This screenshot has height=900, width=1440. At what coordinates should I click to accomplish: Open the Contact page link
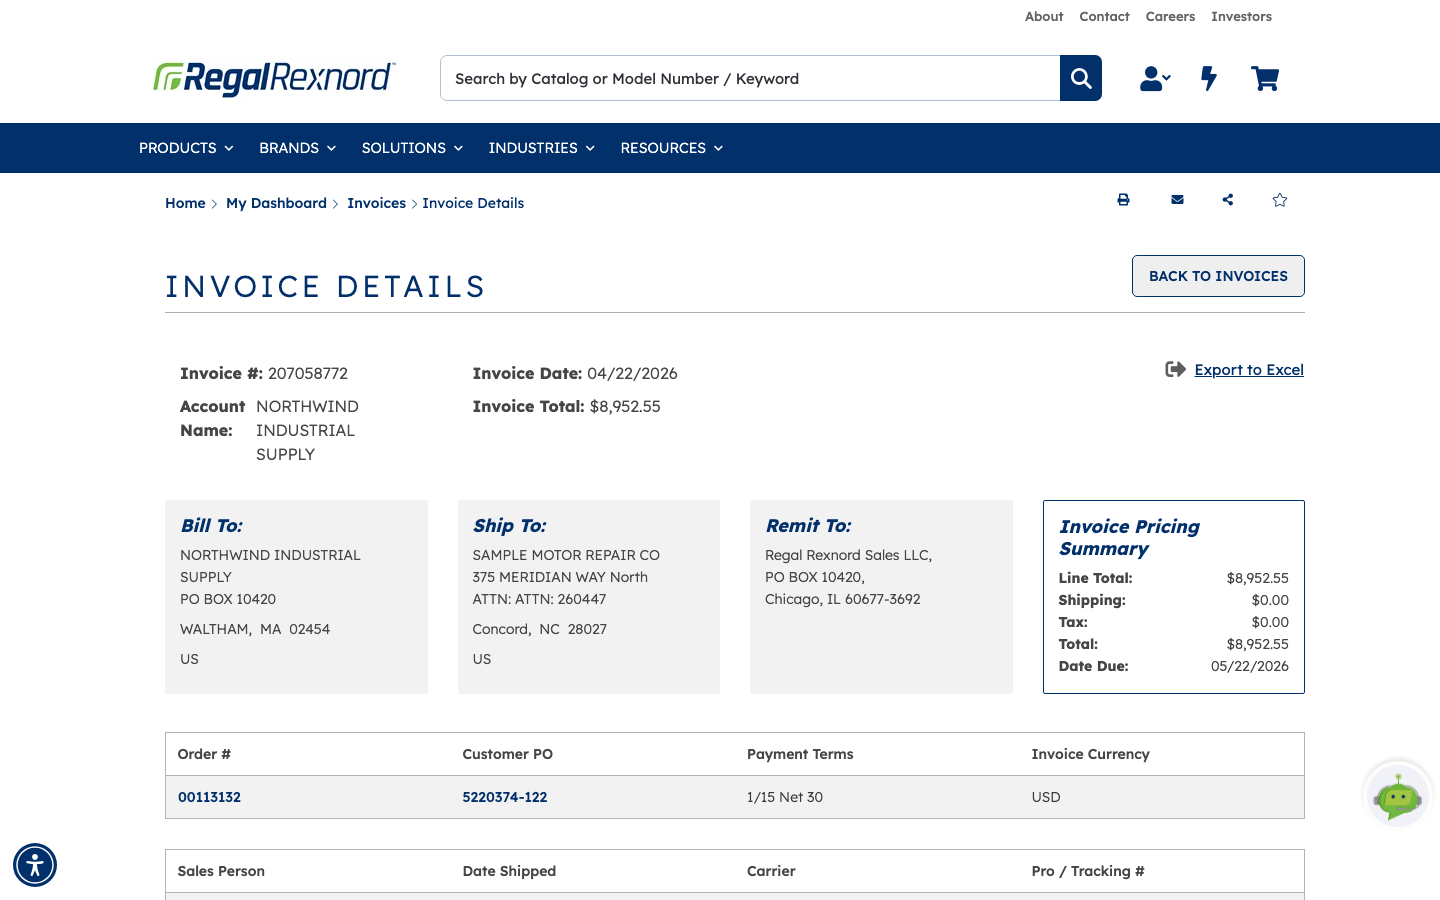[x=1104, y=16]
